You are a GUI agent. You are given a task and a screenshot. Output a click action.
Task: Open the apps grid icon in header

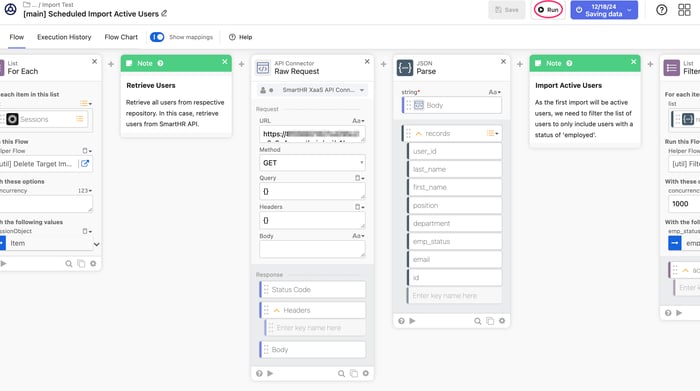[684, 10]
